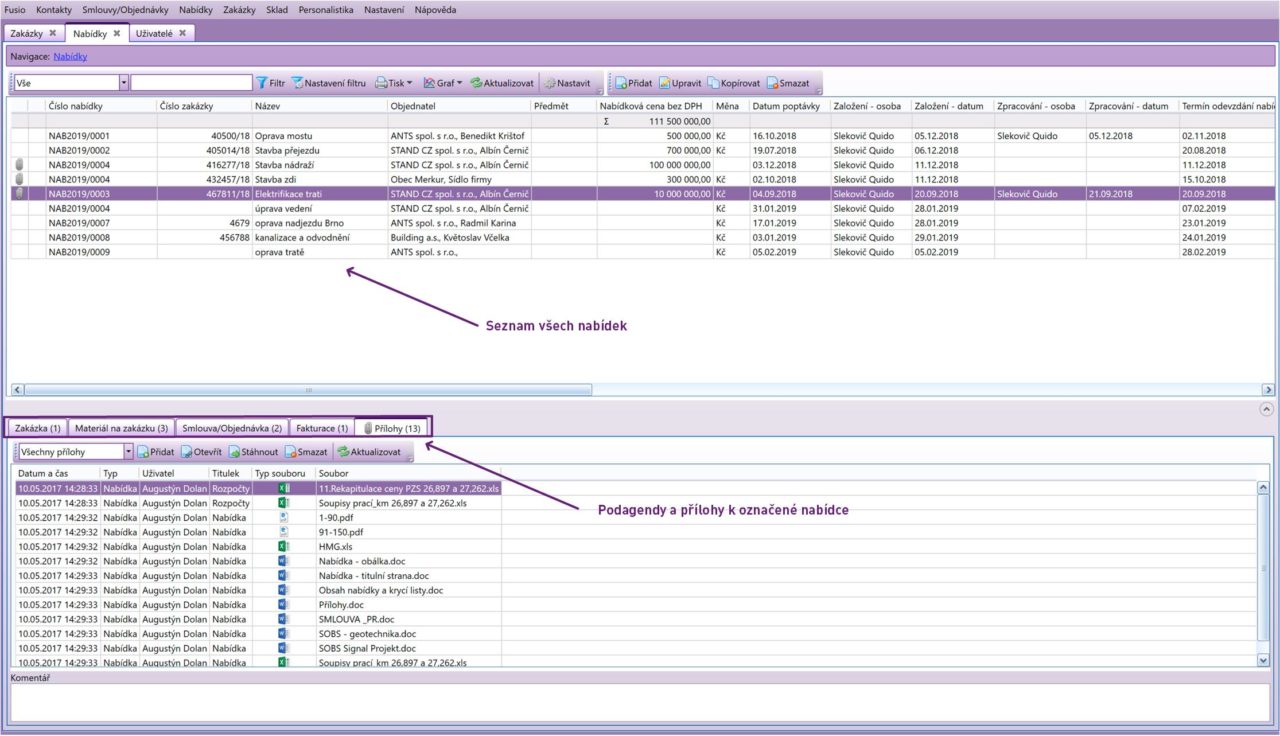This screenshot has height=736, width=1280.
Task: Click the Excel icon of 11.Rekapitulace ceny file
Action: tap(282, 488)
